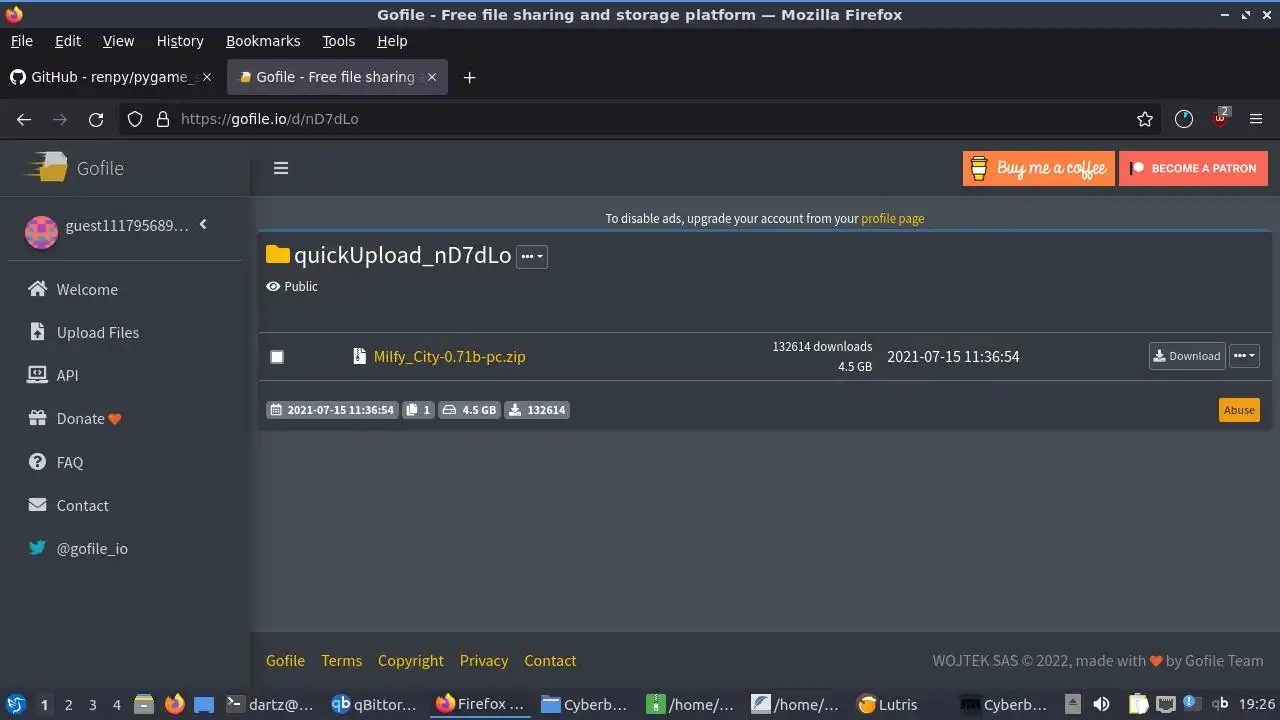Open the History menu
1280x720 pixels.
(x=180, y=41)
